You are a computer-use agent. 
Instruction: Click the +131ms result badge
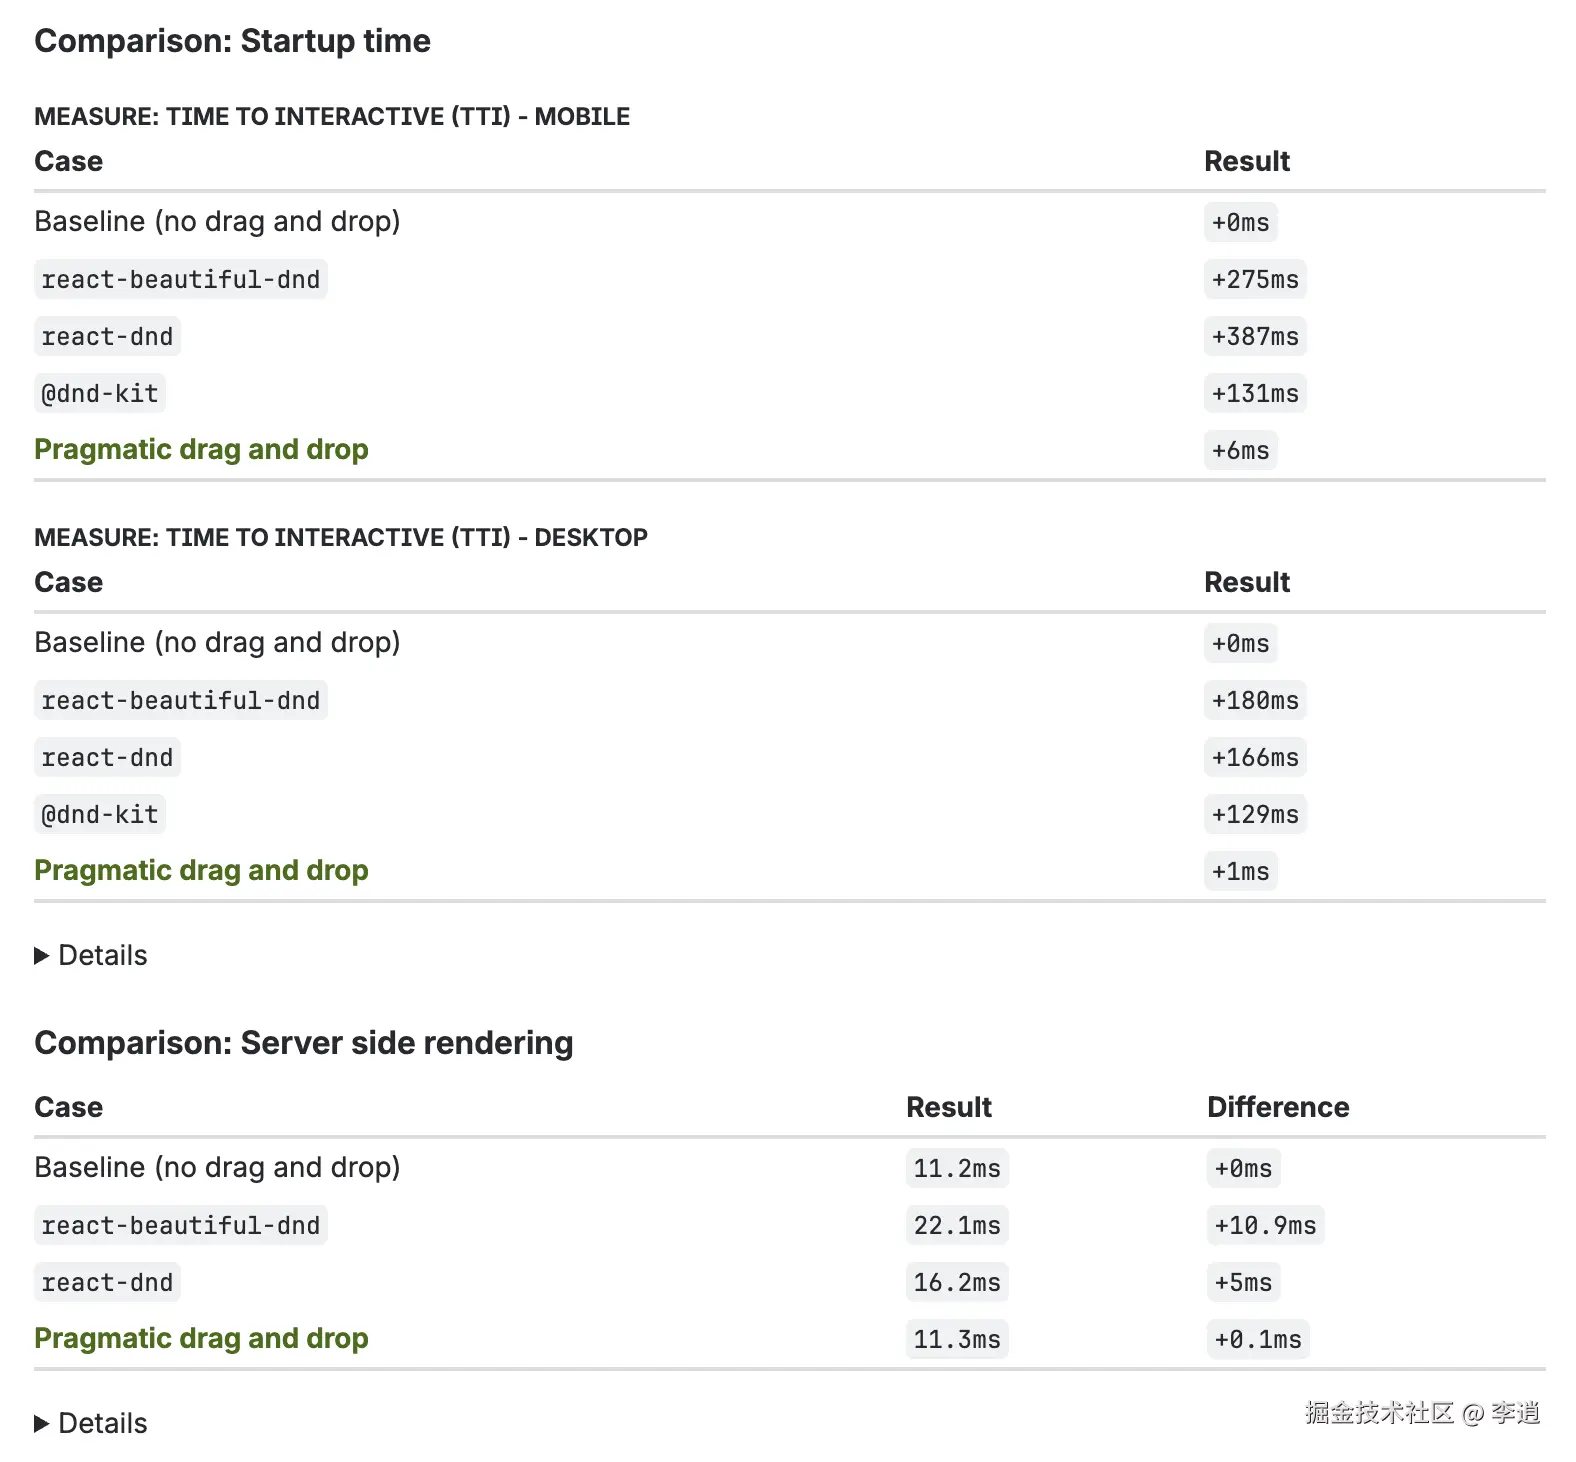(1254, 394)
